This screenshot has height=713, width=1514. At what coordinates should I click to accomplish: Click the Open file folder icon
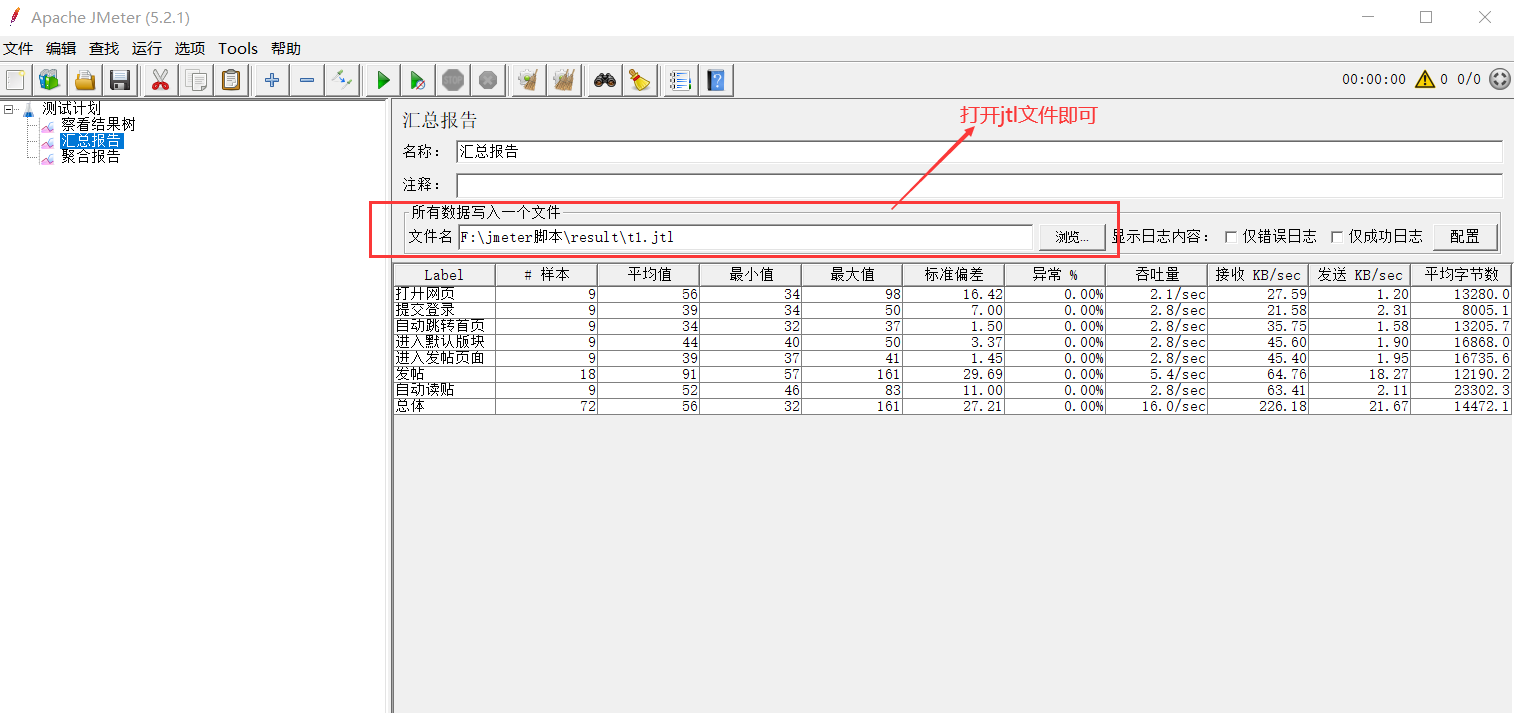(85, 80)
